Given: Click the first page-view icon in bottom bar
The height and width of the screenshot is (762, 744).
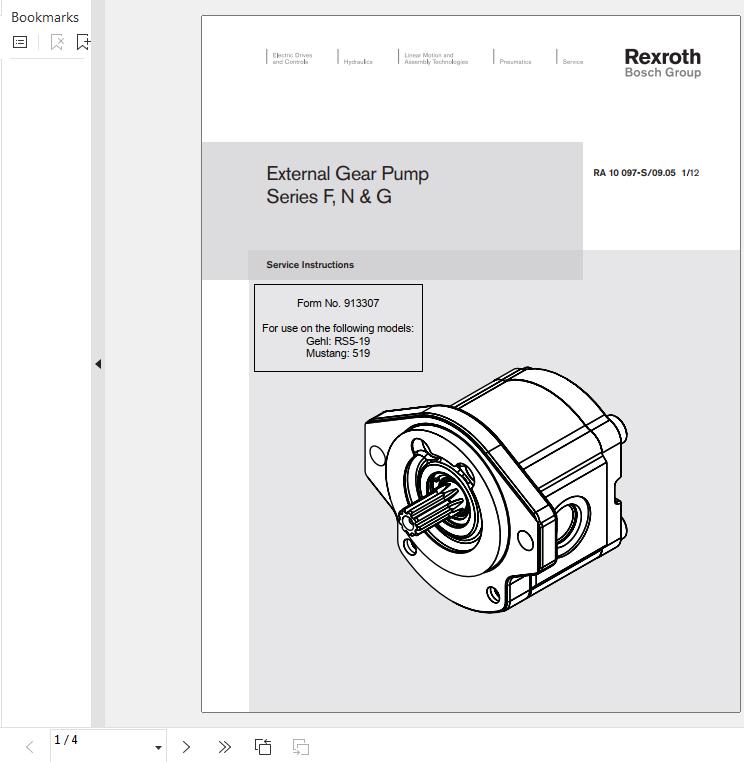Looking at the screenshot, I should (x=263, y=747).
